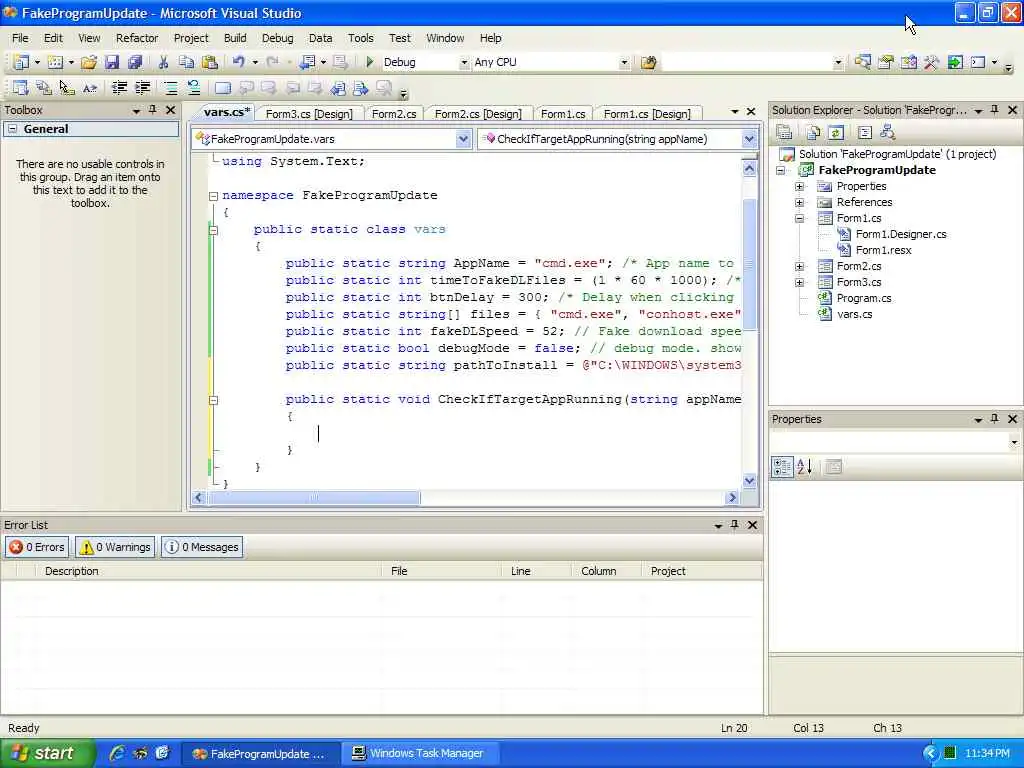The height and width of the screenshot is (768, 1024).
Task: Collapse the namespace FakeProgramUpdate code block
Action: [x=213, y=196]
